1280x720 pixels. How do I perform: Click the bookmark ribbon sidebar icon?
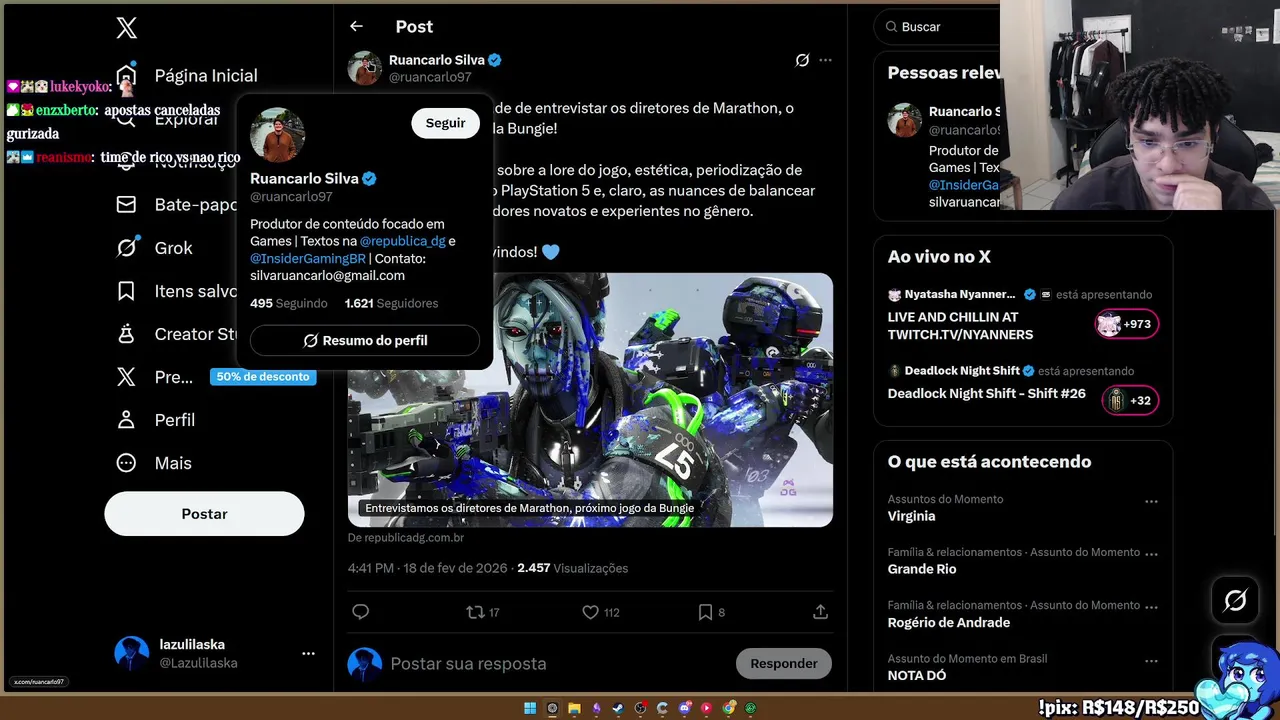pos(126,291)
